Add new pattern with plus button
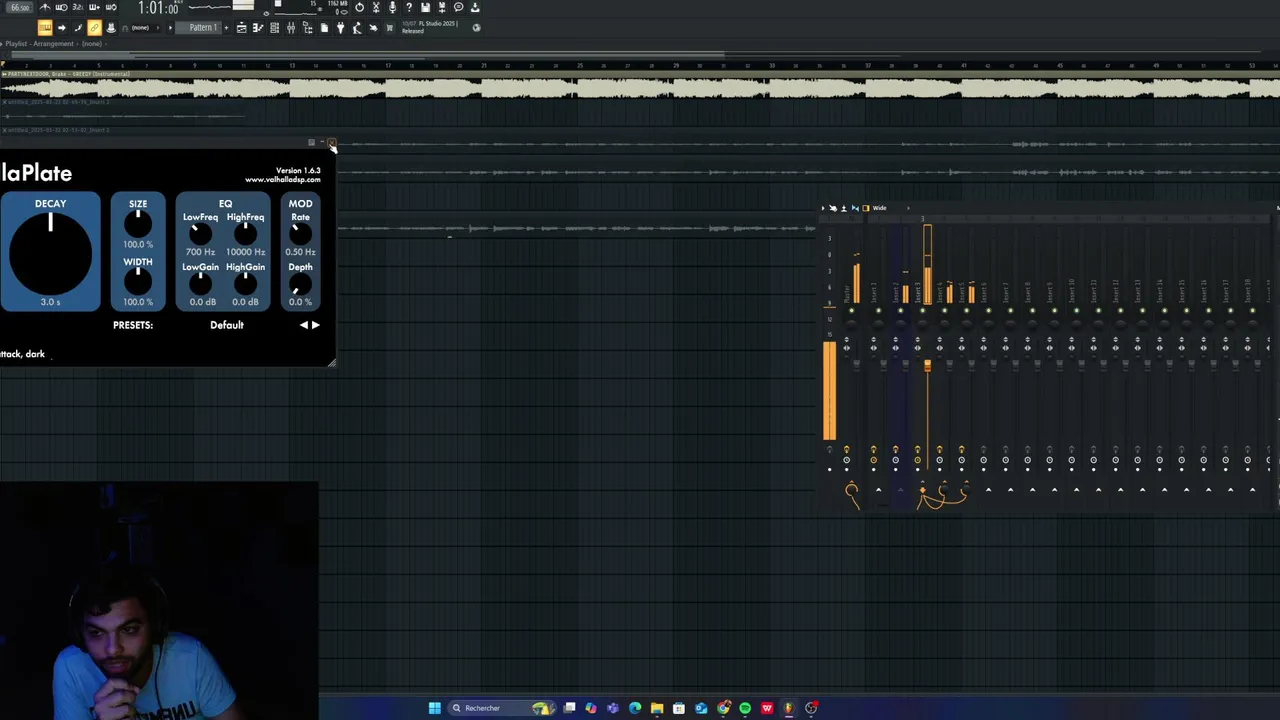The width and height of the screenshot is (1280, 720). click(x=226, y=28)
